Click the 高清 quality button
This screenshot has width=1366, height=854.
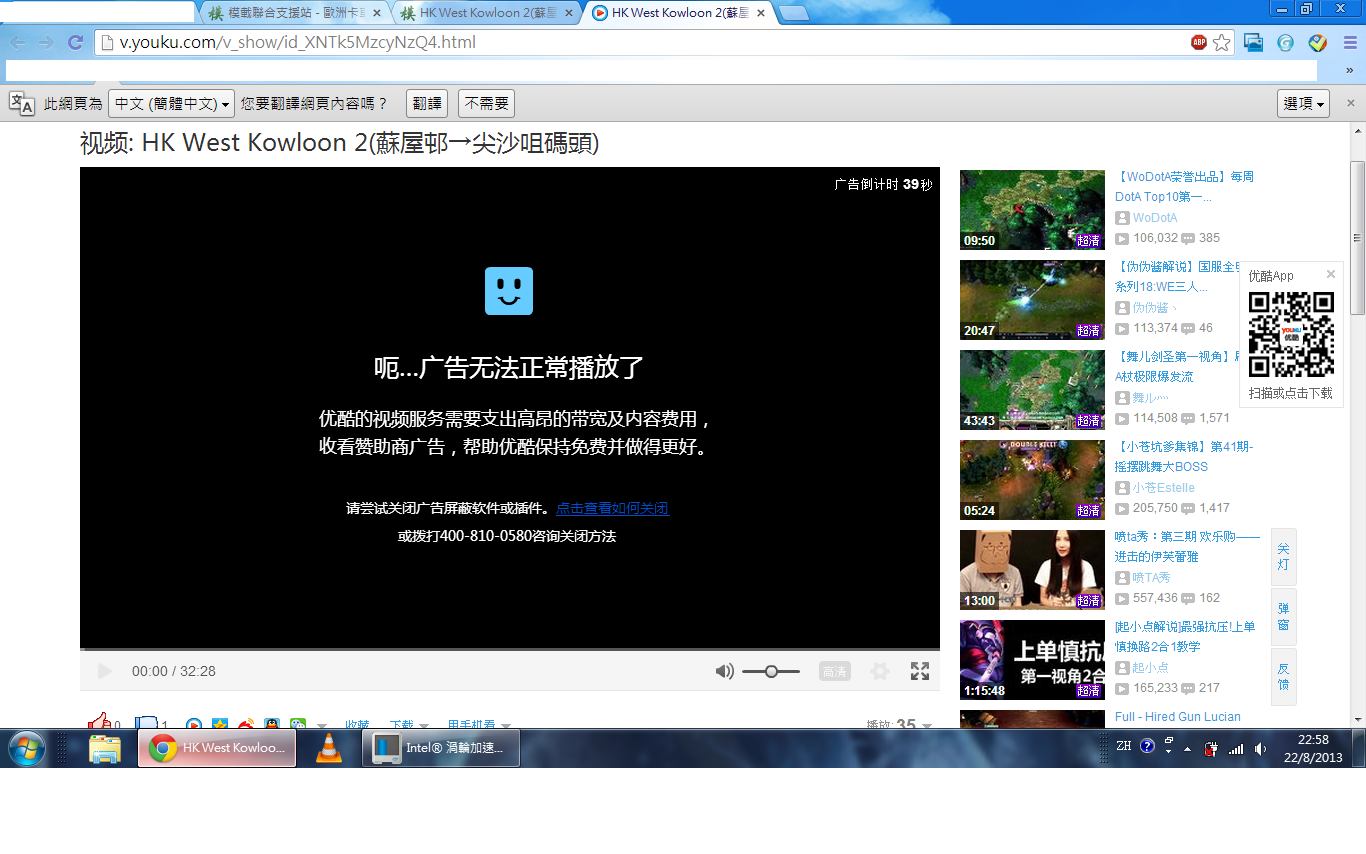pyautogui.click(x=835, y=671)
